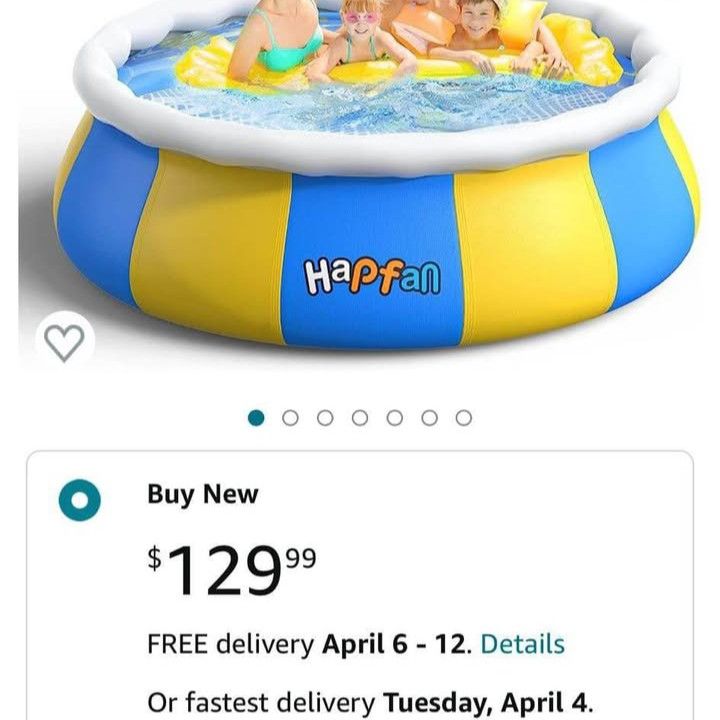Tap the Buy New option card
The height and width of the screenshot is (720, 720).
pos(360,585)
